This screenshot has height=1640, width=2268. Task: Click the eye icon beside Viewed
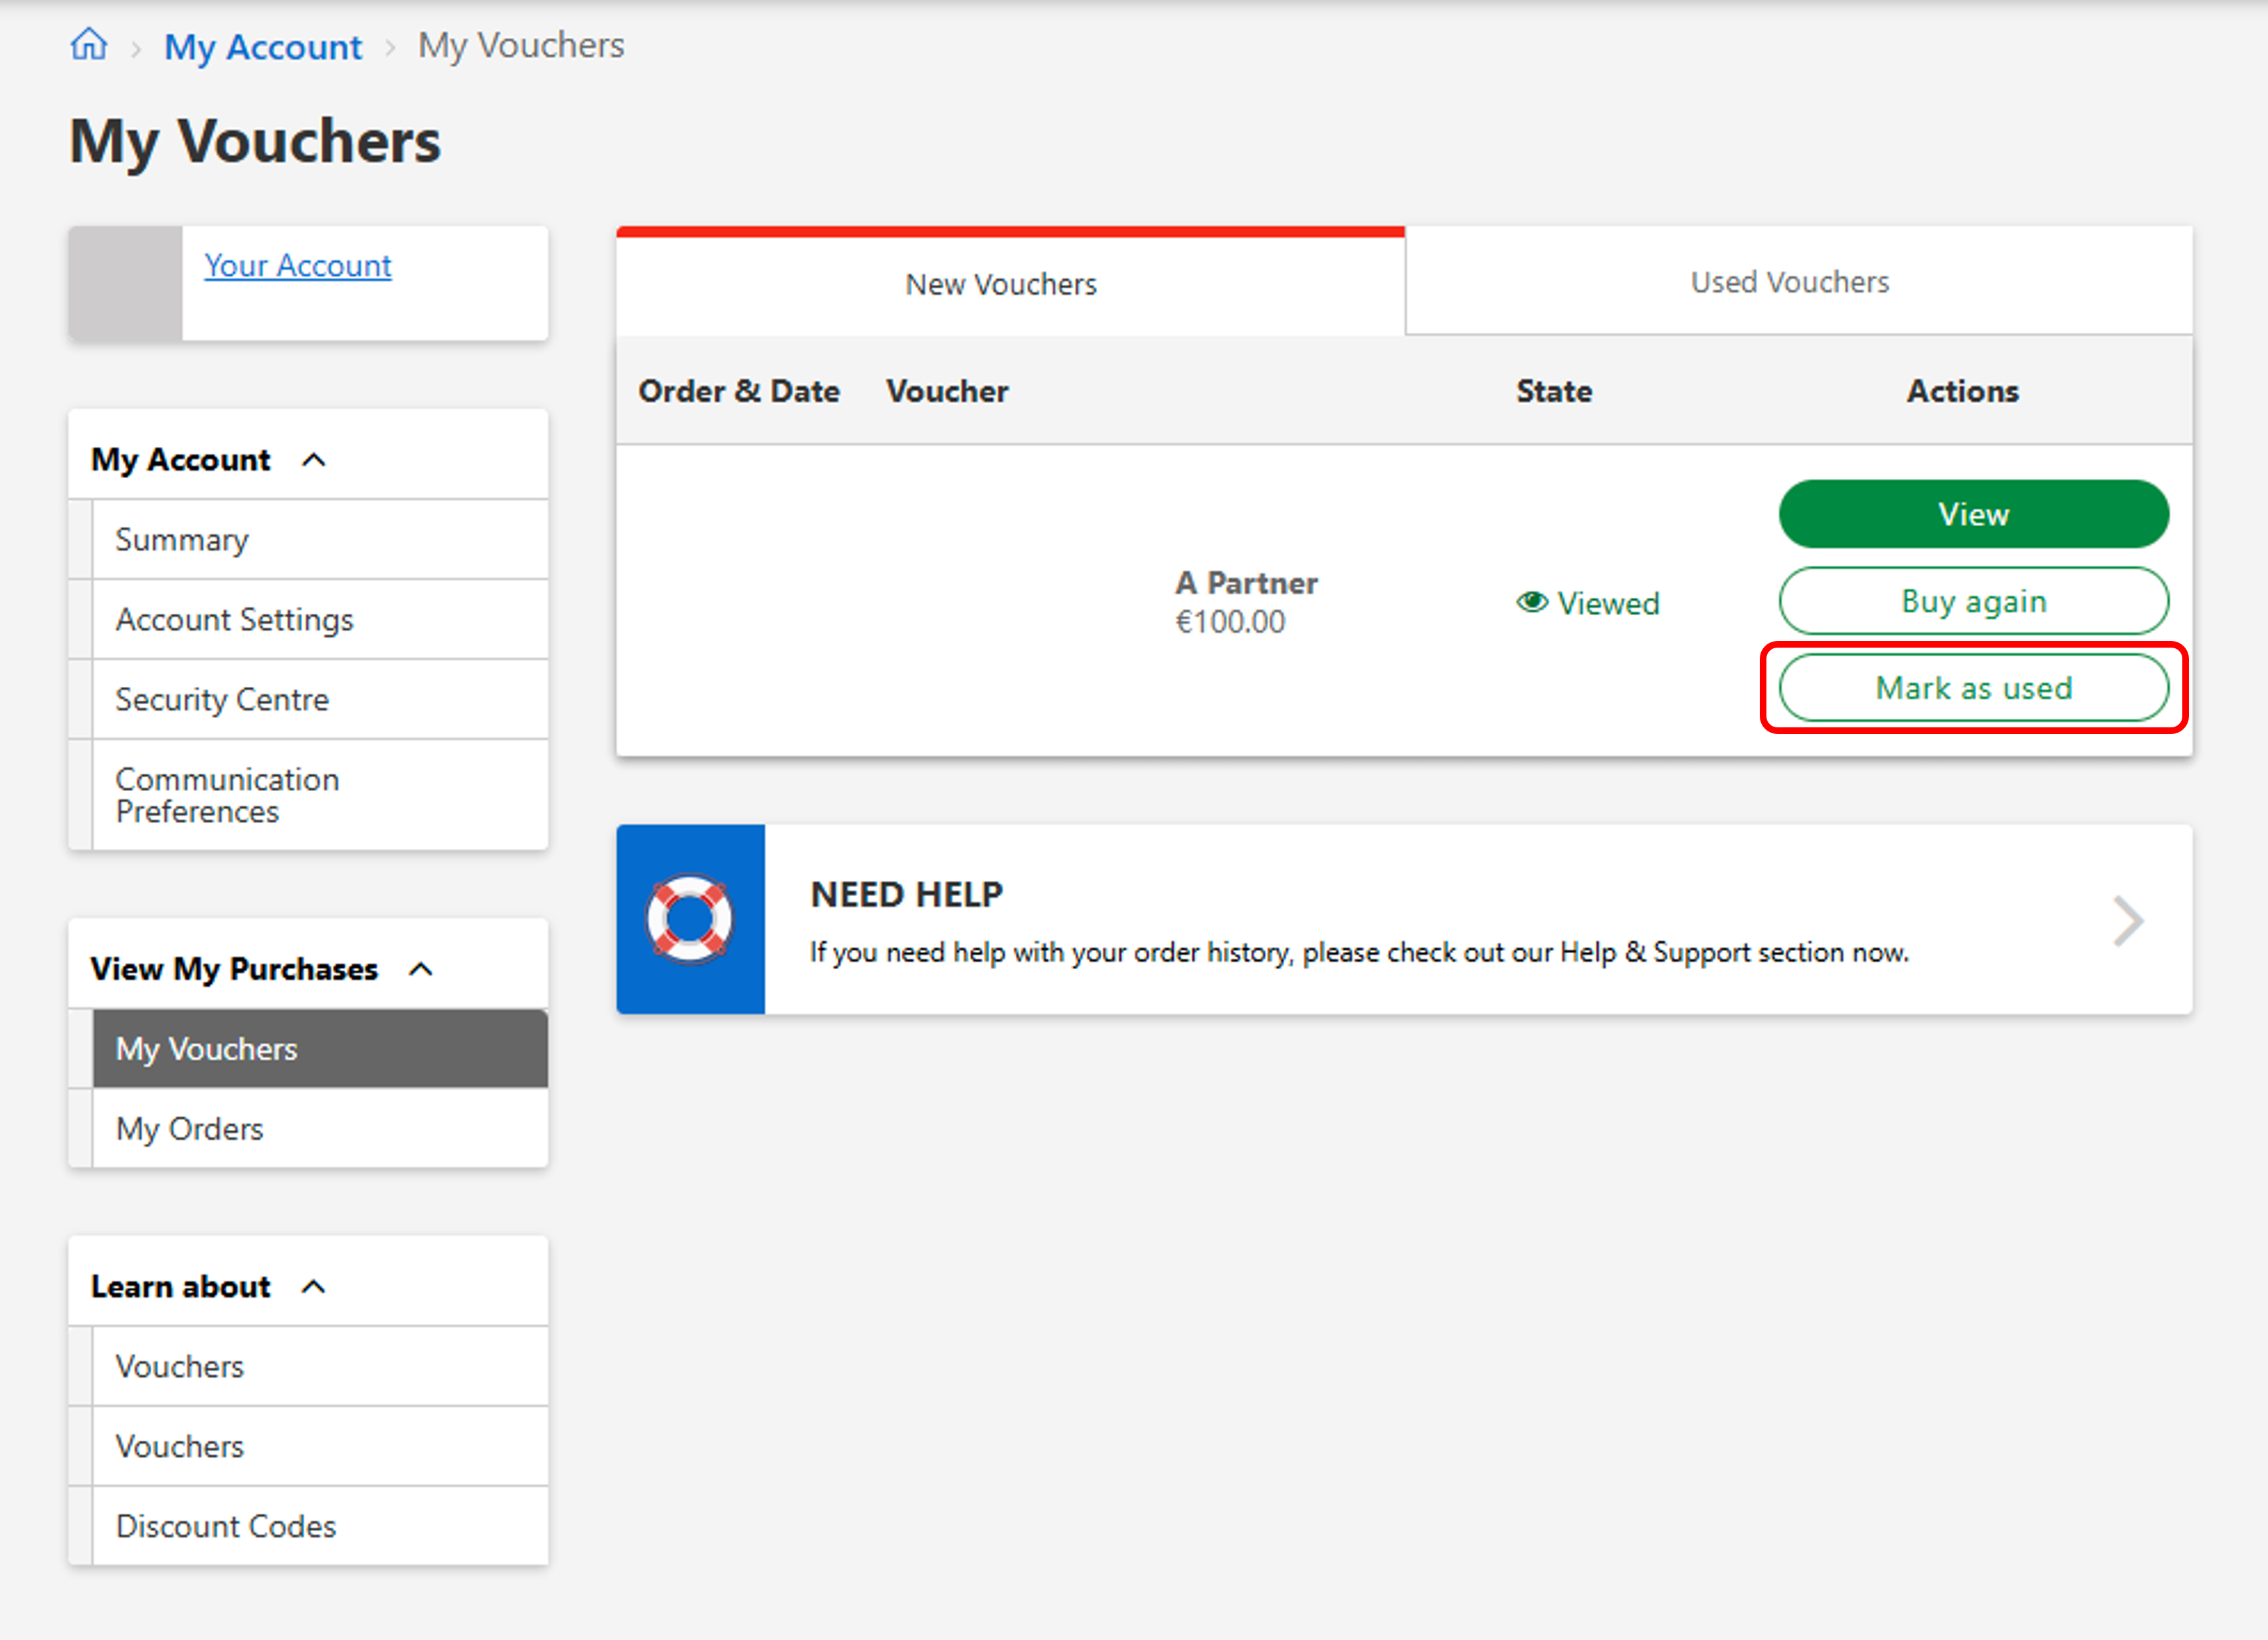tap(1532, 602)
